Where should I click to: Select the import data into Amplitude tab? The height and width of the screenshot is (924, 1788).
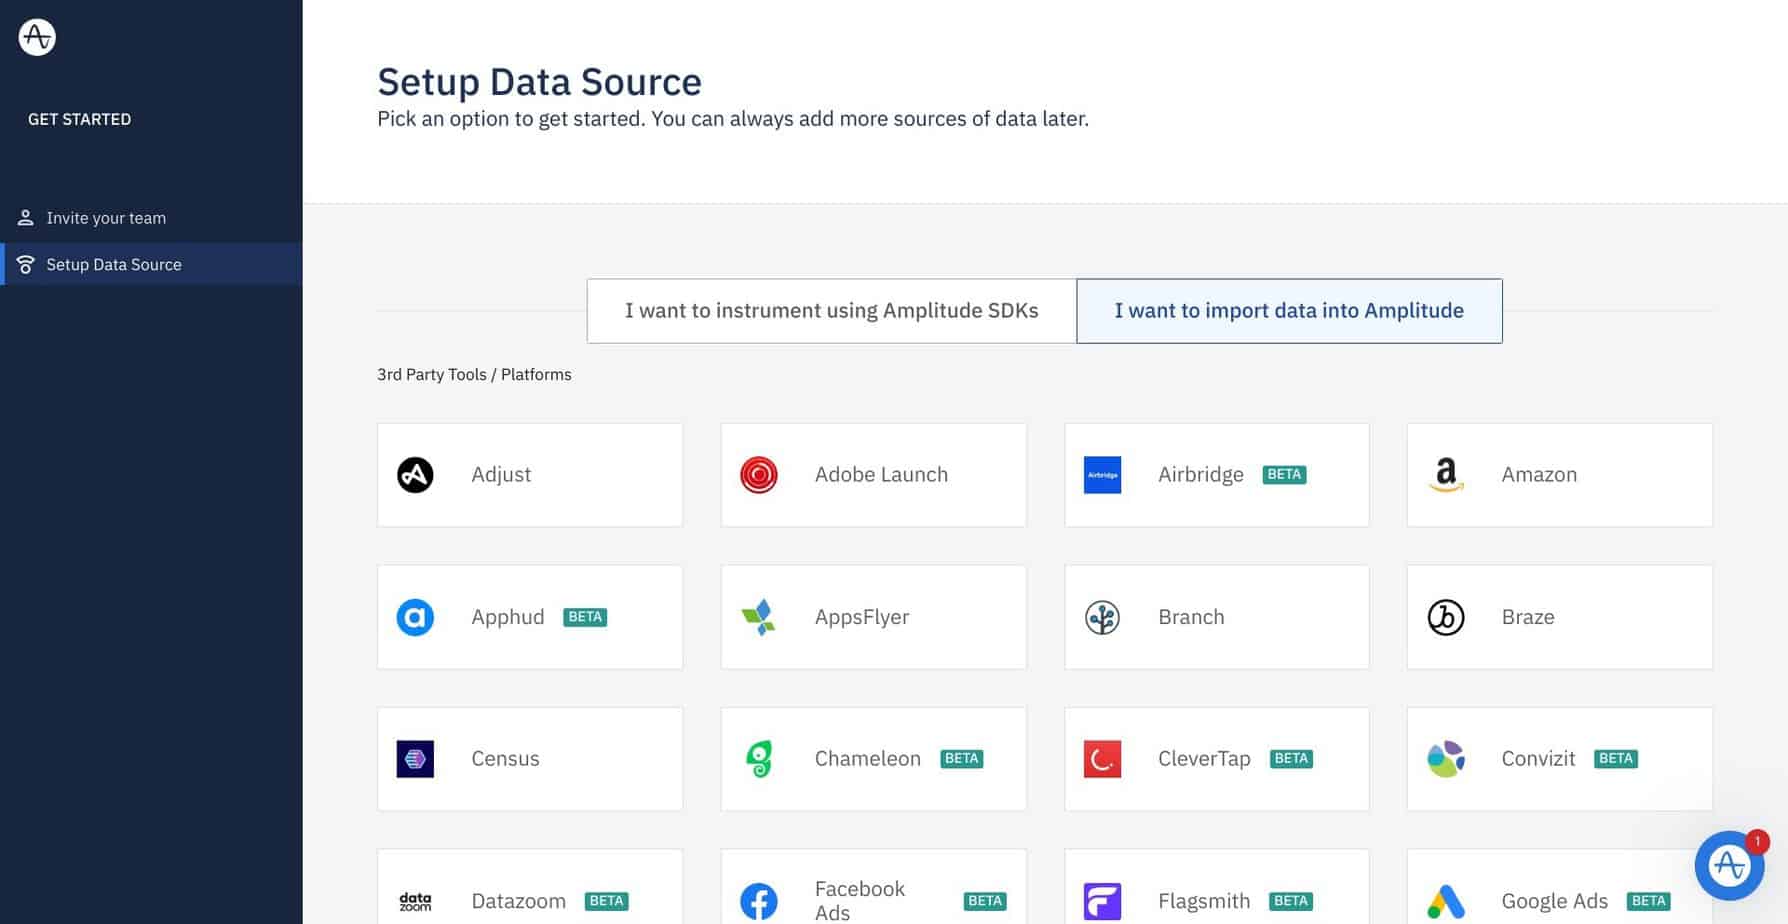tap(1289, 311)
